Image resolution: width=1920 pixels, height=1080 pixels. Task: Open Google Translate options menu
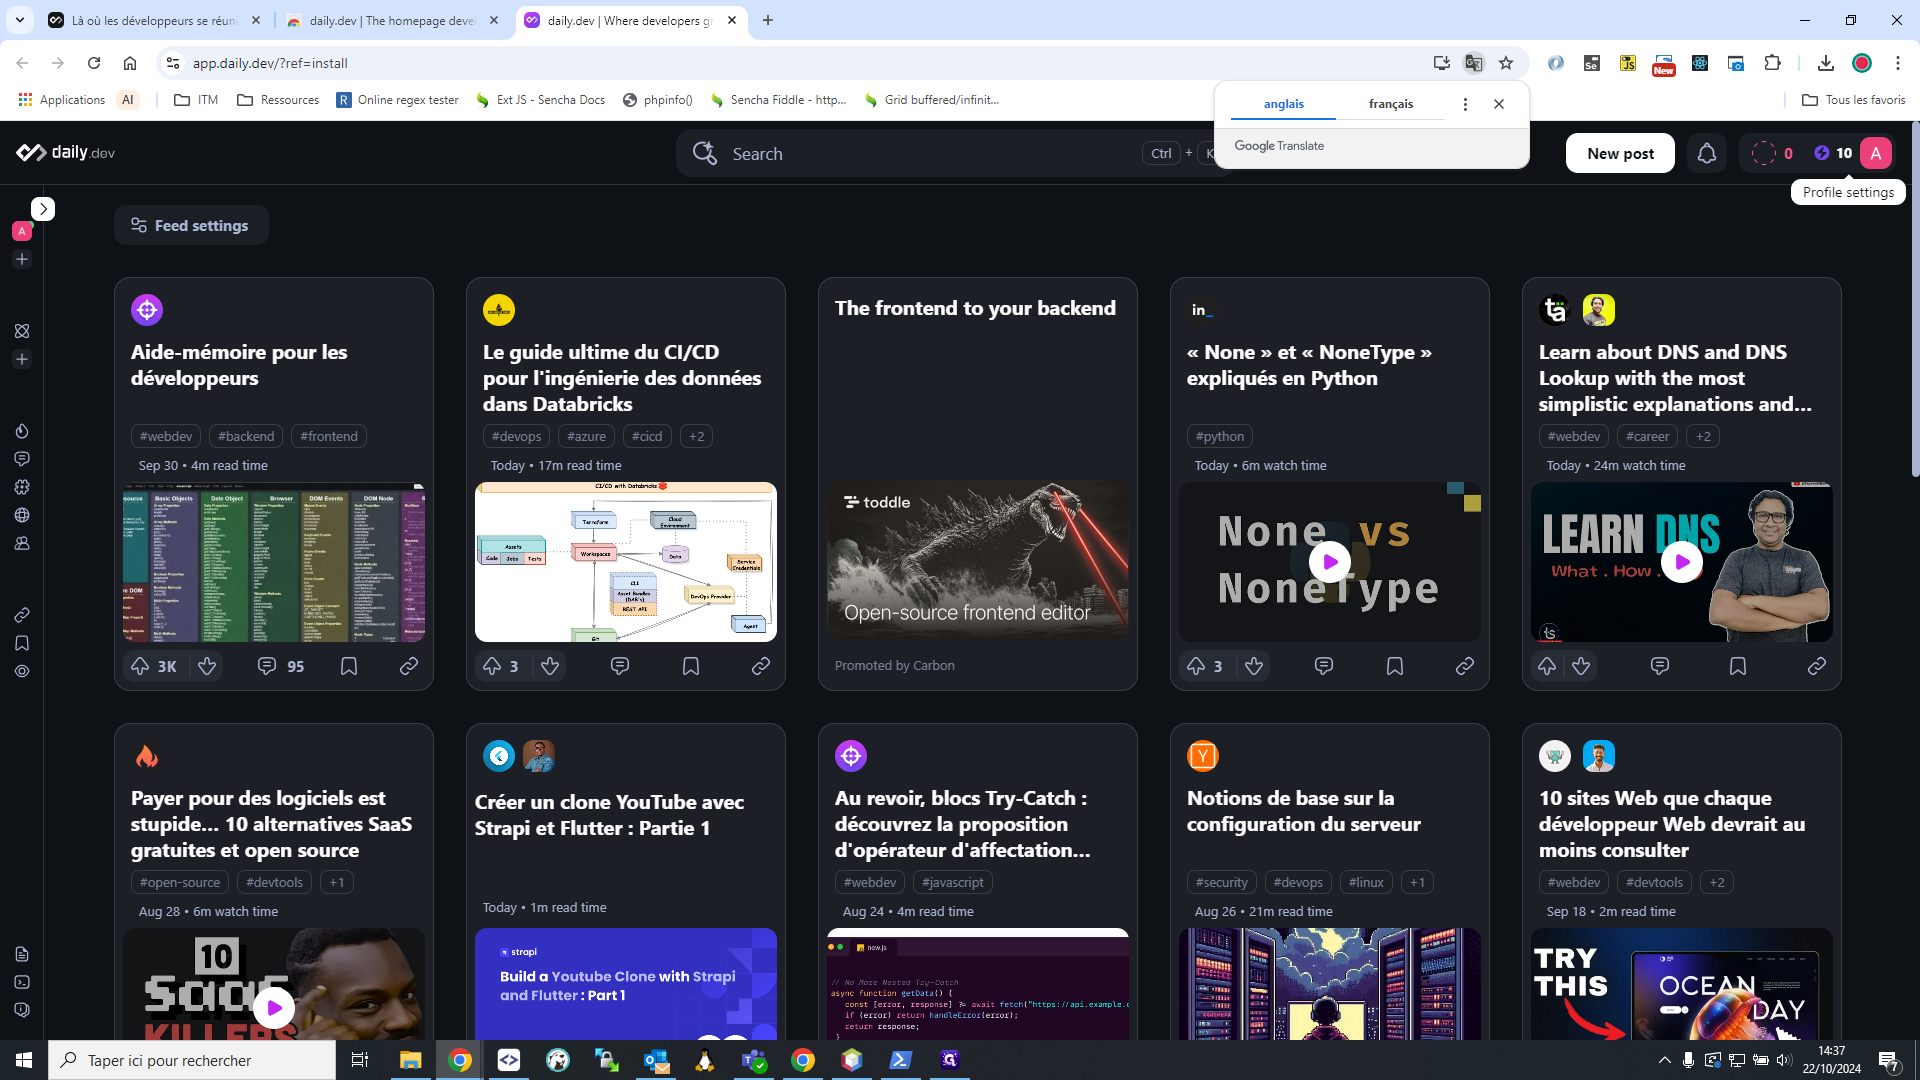(1465, 104)
